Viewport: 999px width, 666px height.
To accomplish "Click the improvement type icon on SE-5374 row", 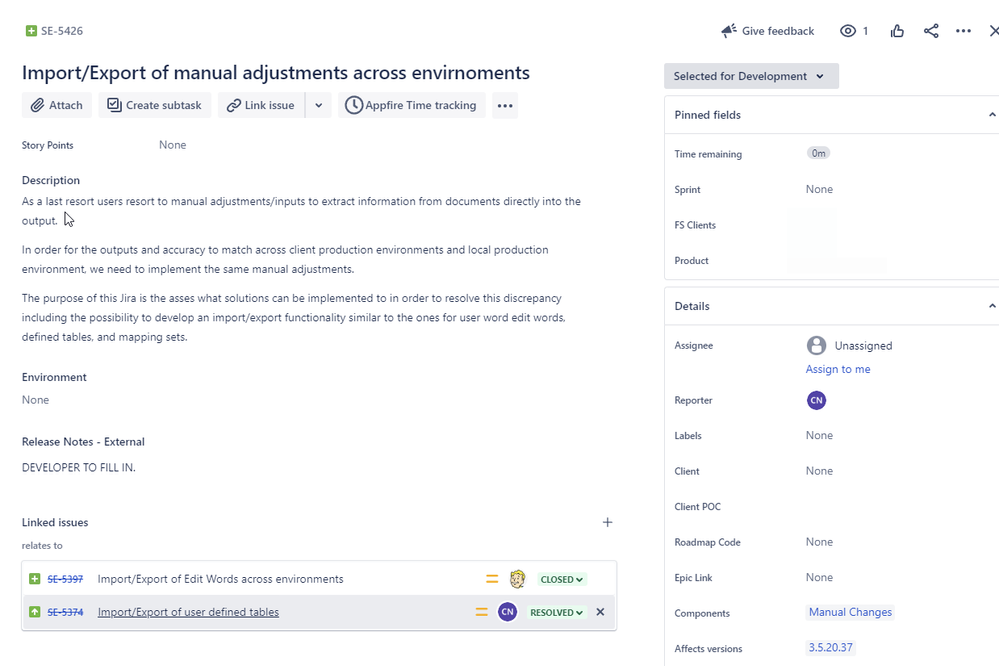I will coord(34,612).
